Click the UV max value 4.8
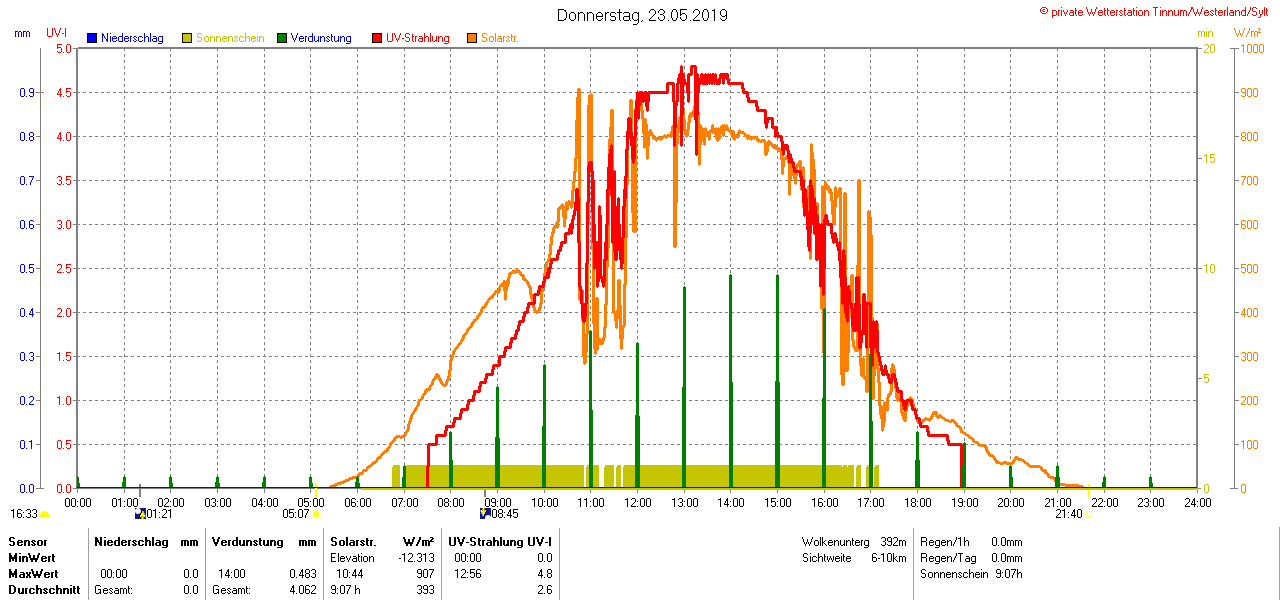 [x=544, y=574]
